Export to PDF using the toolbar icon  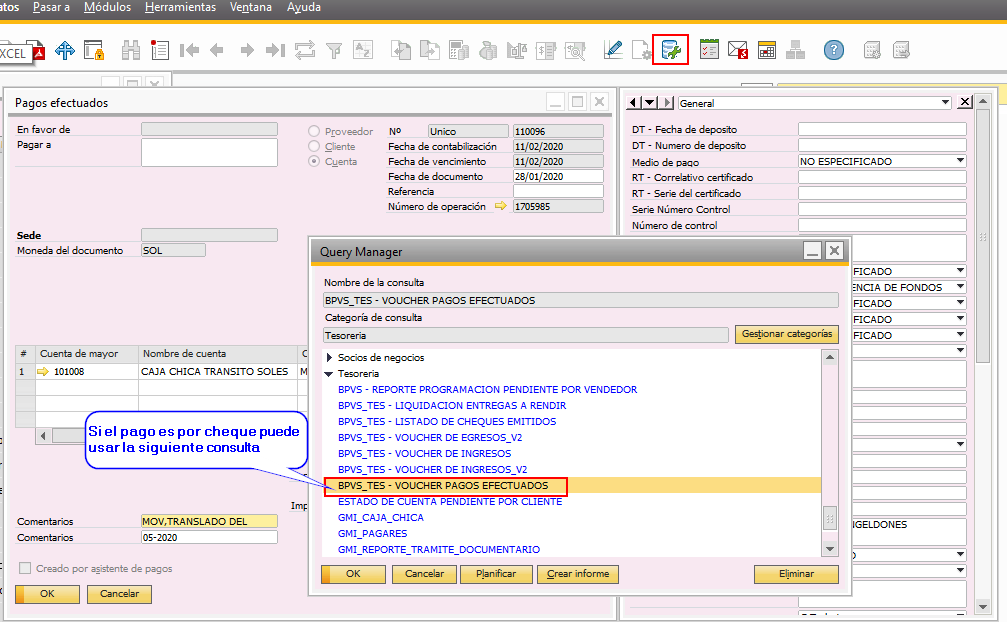pyautogui.click(x=39, y=51)
